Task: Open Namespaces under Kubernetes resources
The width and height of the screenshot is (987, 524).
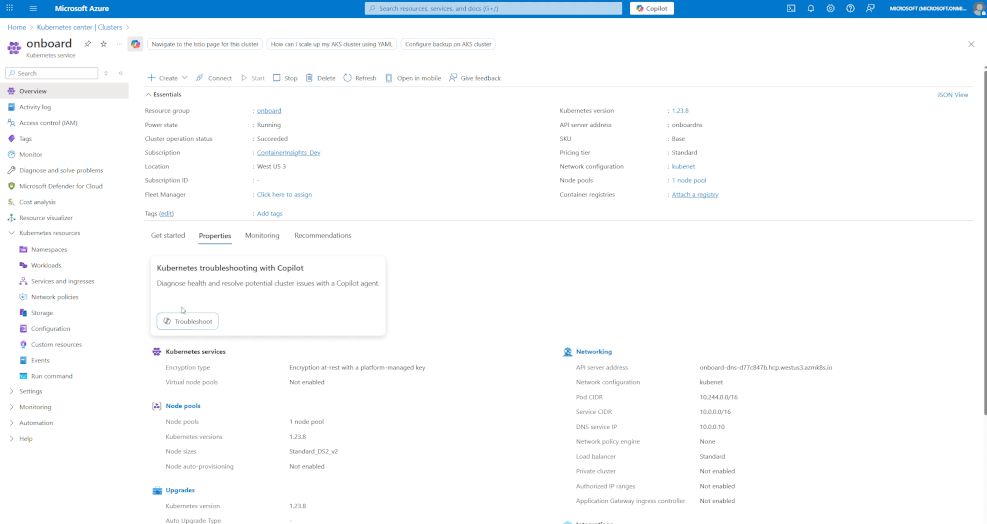Action: 48,249
